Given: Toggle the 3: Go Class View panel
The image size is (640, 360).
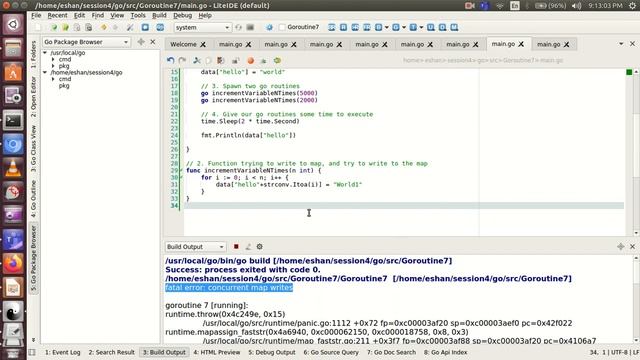Looking at the screenshot, I should [33, 149].
